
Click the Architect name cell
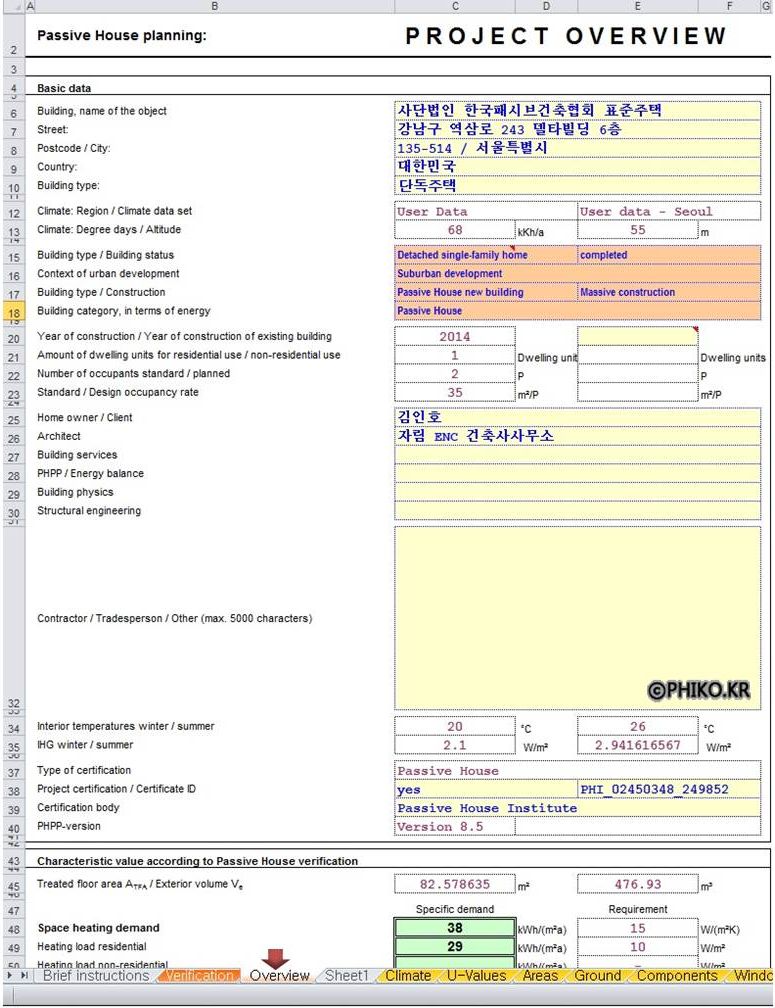coord(577,436)
